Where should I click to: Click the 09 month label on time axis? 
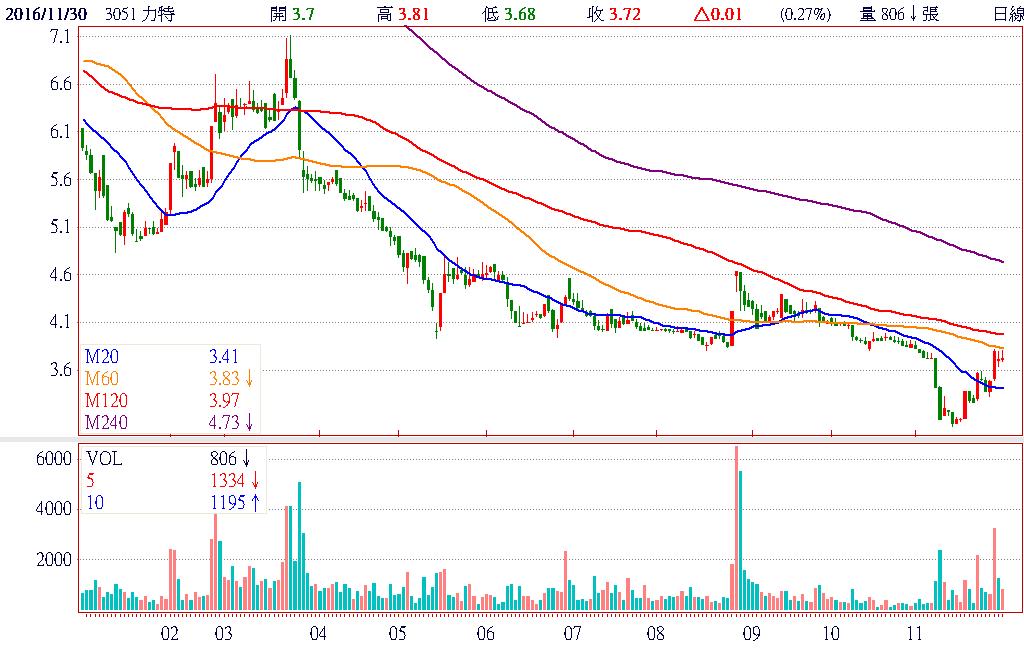[x=751, y=633]
